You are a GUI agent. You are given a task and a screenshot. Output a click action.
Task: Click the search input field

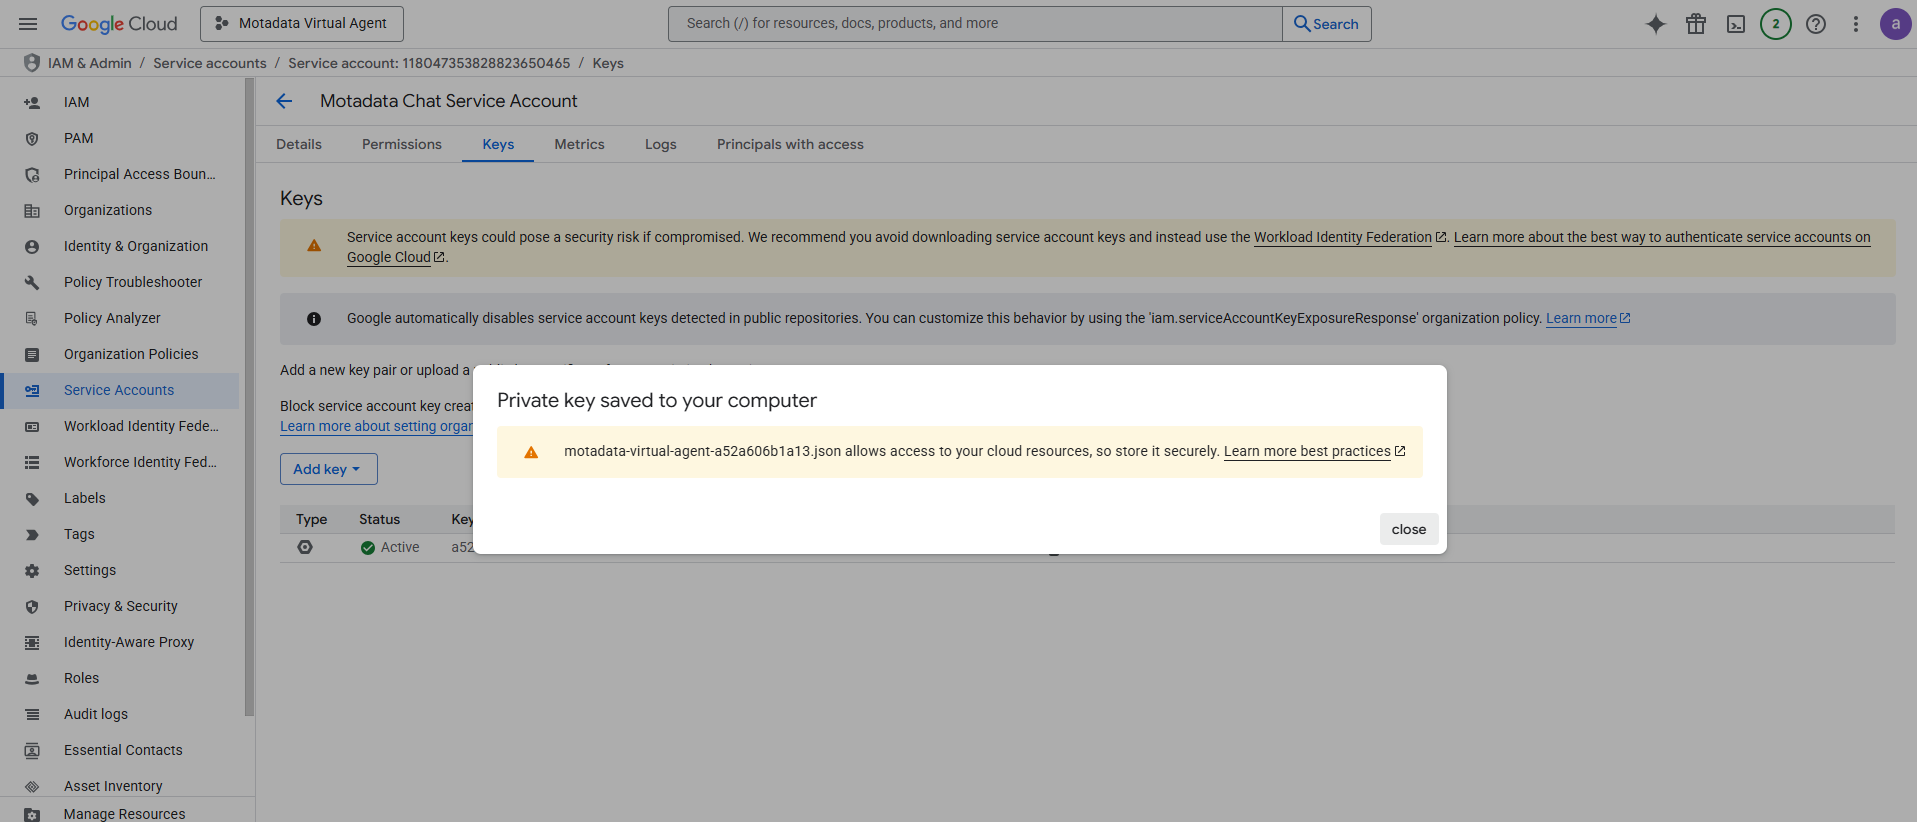[975, 24]
